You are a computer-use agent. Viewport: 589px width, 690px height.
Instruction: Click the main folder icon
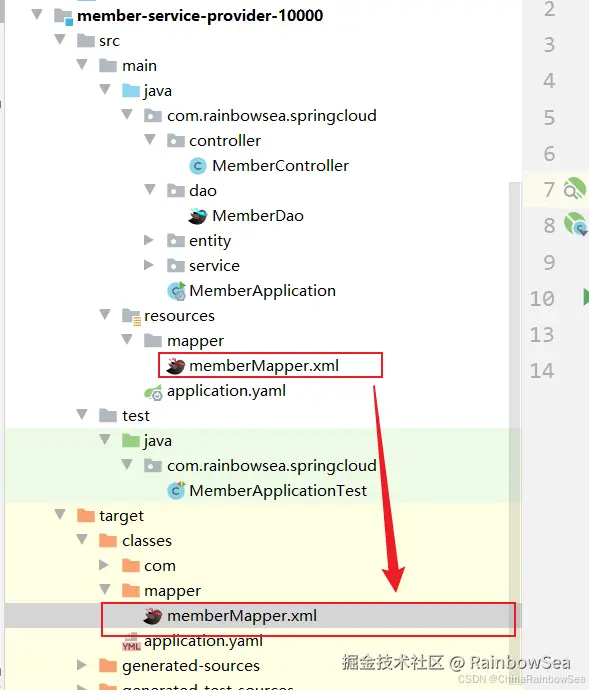108,66
